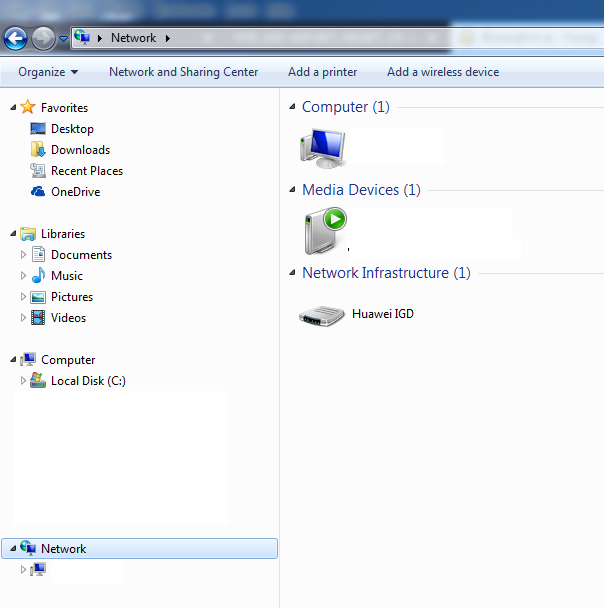Select Computer in the navigation pane
The height and width of the screenshot is (608, 604).
tap(68, 360)
